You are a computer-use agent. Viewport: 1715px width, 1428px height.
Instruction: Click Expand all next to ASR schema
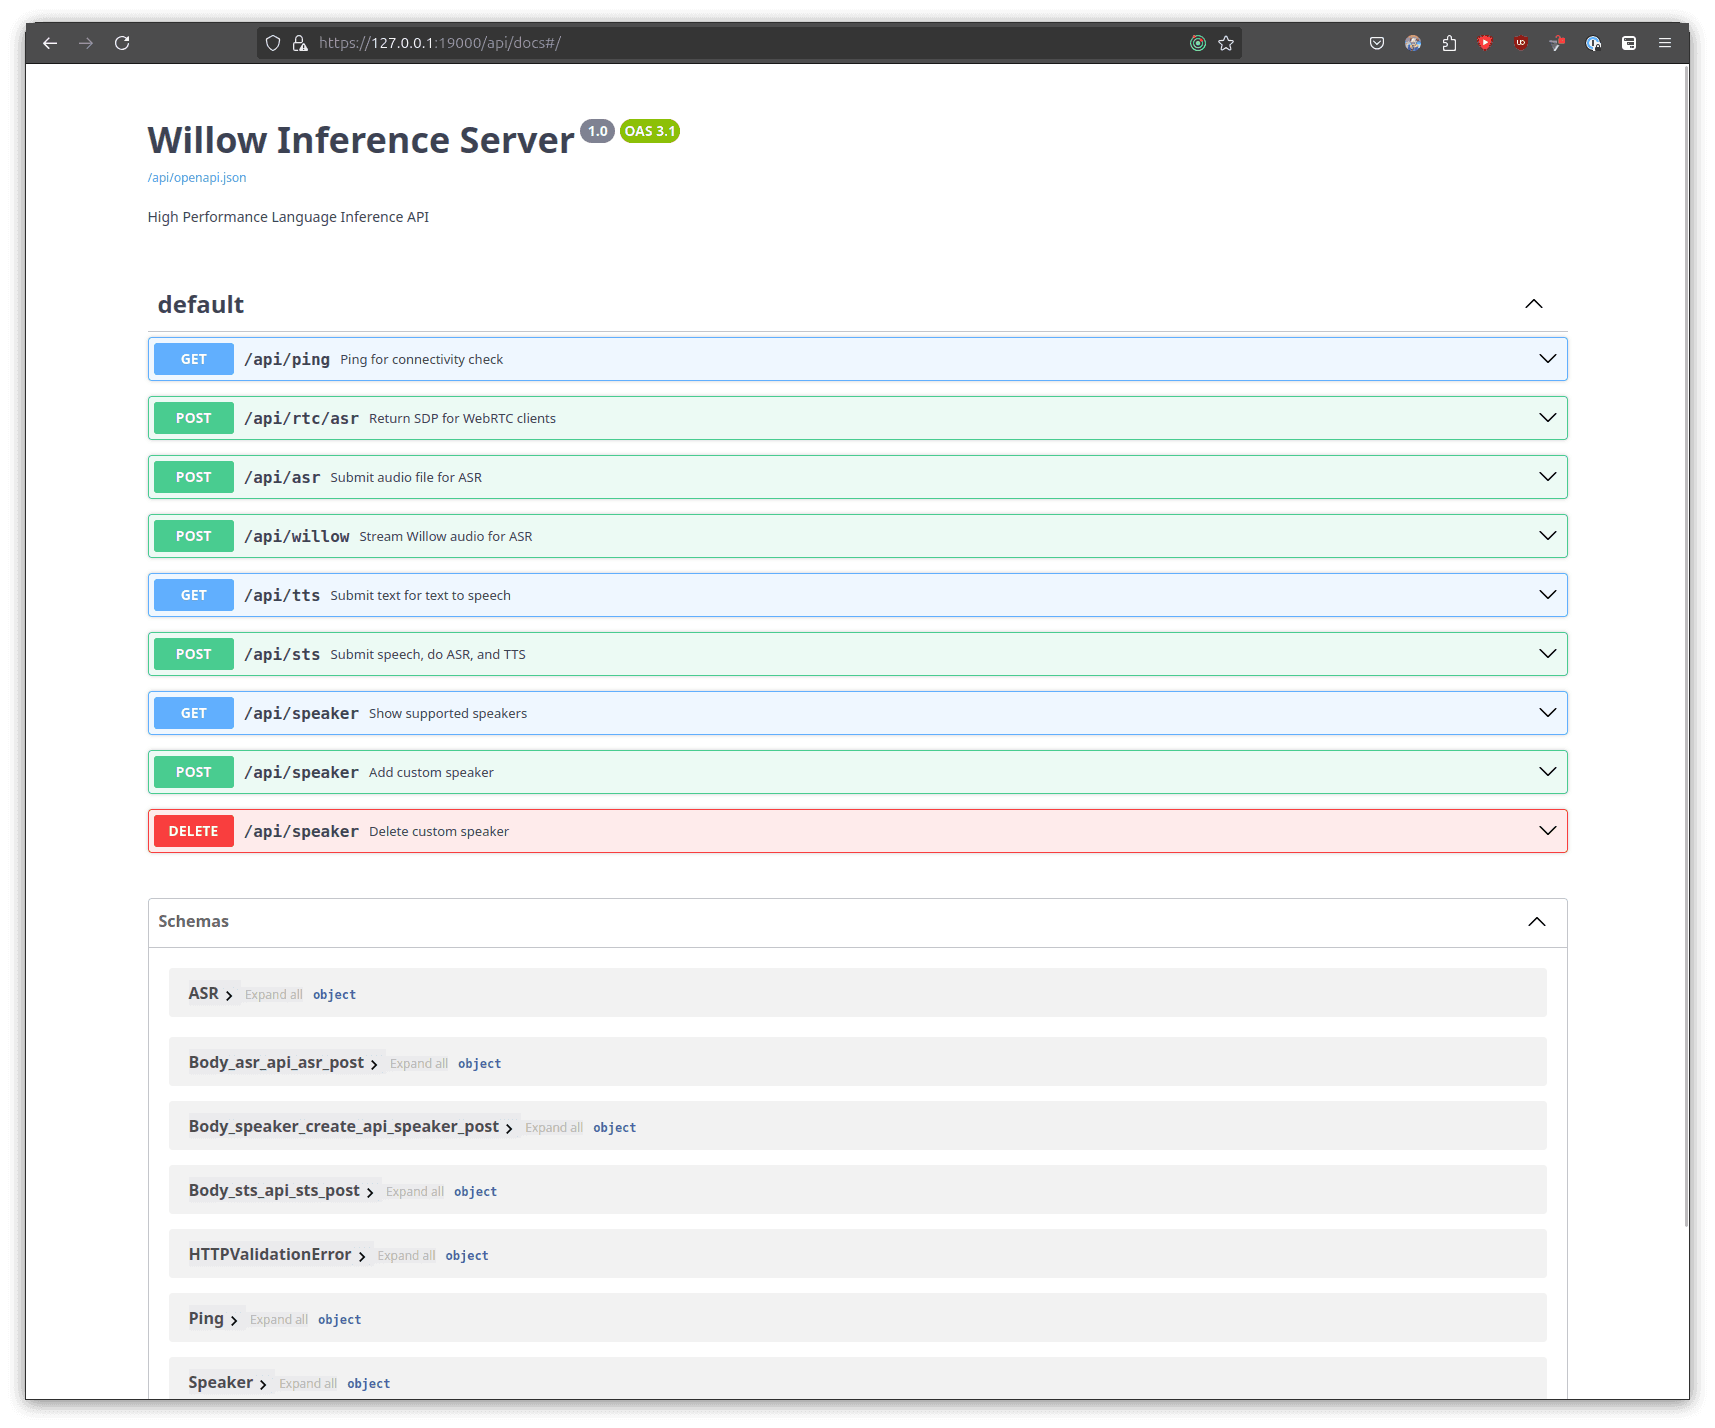[273, 993]
